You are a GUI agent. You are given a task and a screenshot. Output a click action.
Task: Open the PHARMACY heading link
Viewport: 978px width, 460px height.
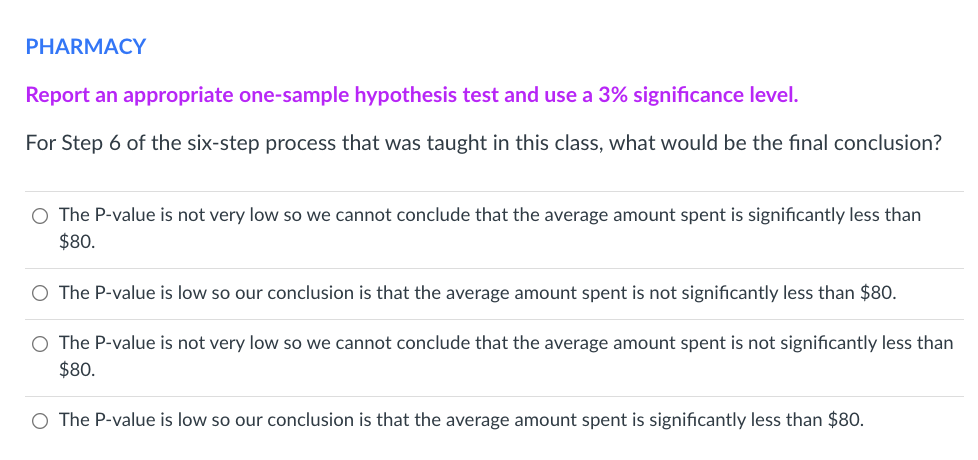pos(85,47)
